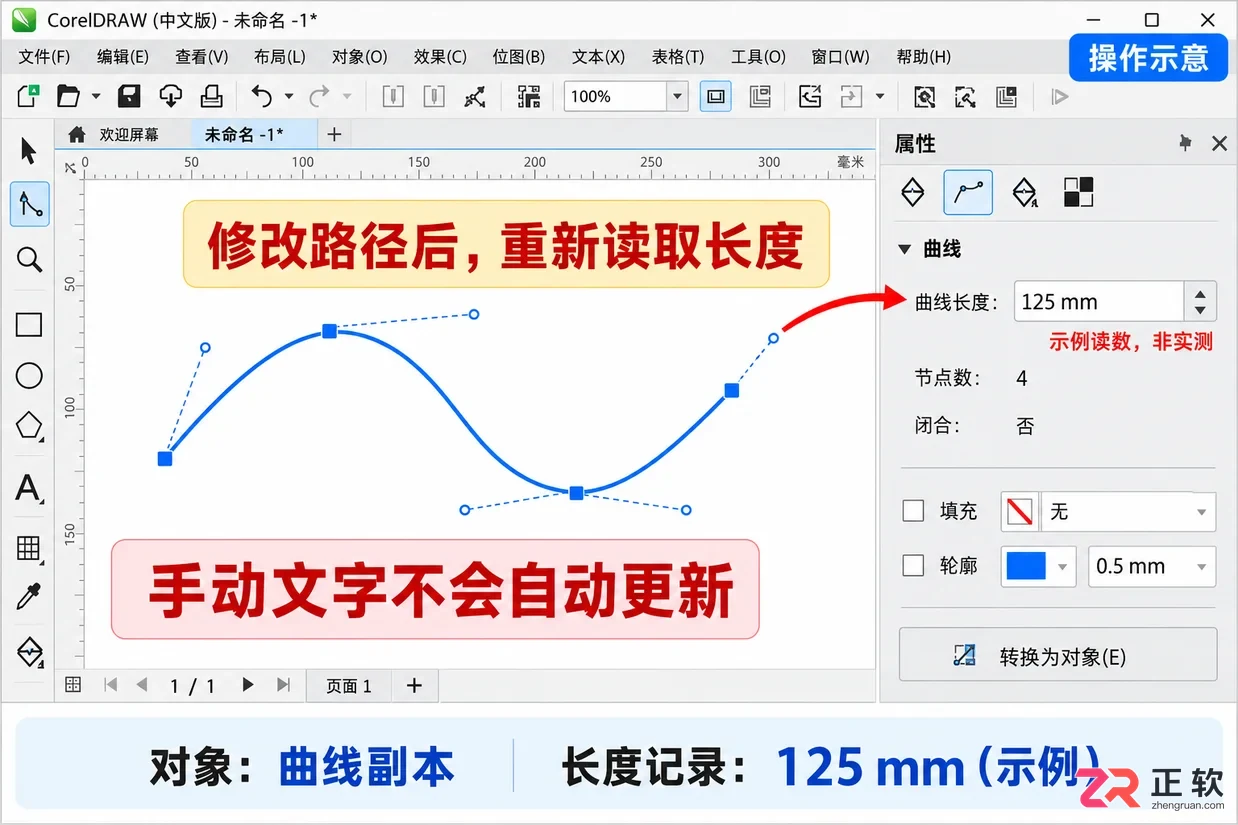Click the New document icon

pyautogui.click(x=28, y=96)
